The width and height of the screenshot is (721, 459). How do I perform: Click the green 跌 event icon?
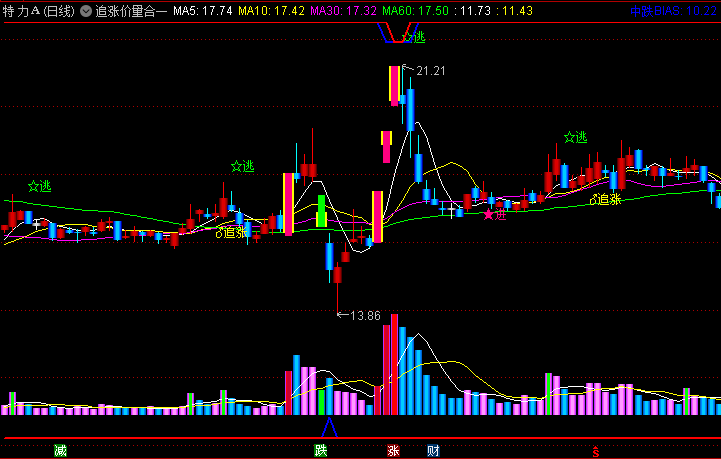[x=320, y=451]
